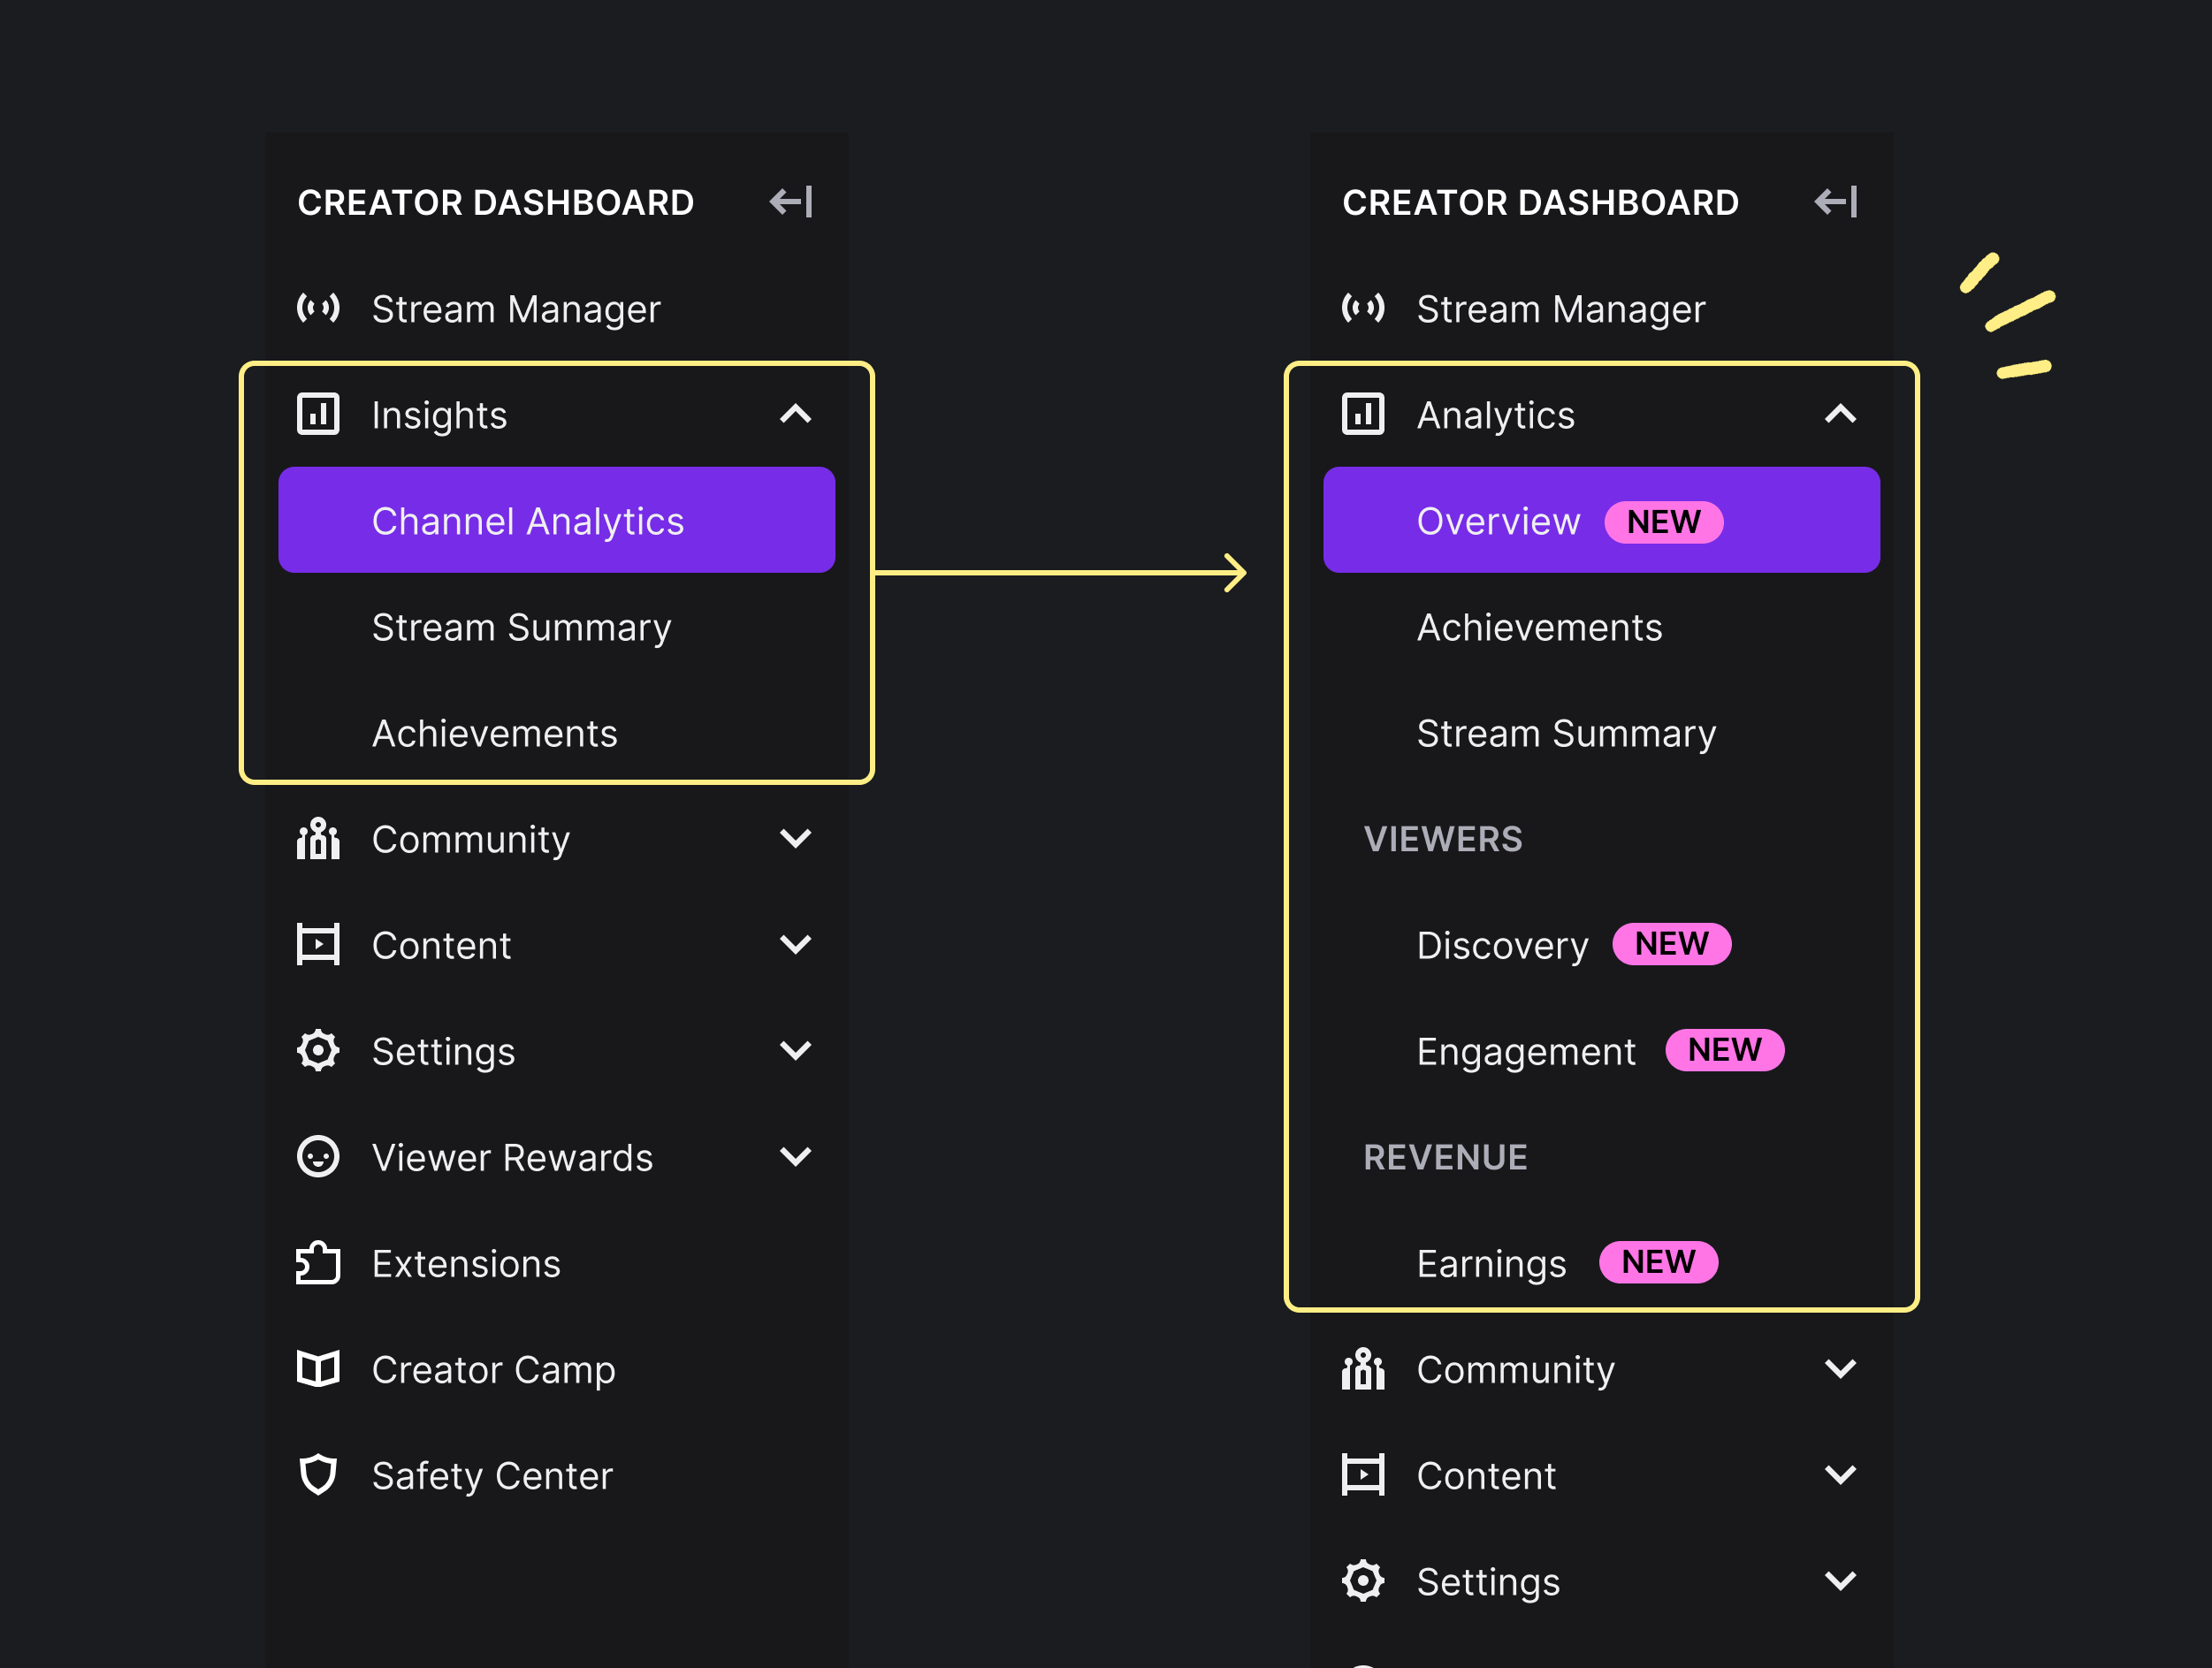The image size is (2212, 1668).
Task: Click the Content video icon
Action: (318, 945)
